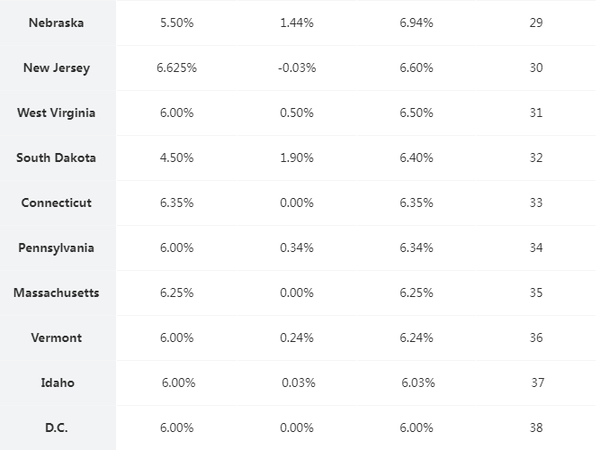600x450 pixels.
Task: Select rank 29 in Nebraska row
Action: (x=536, y=22)
